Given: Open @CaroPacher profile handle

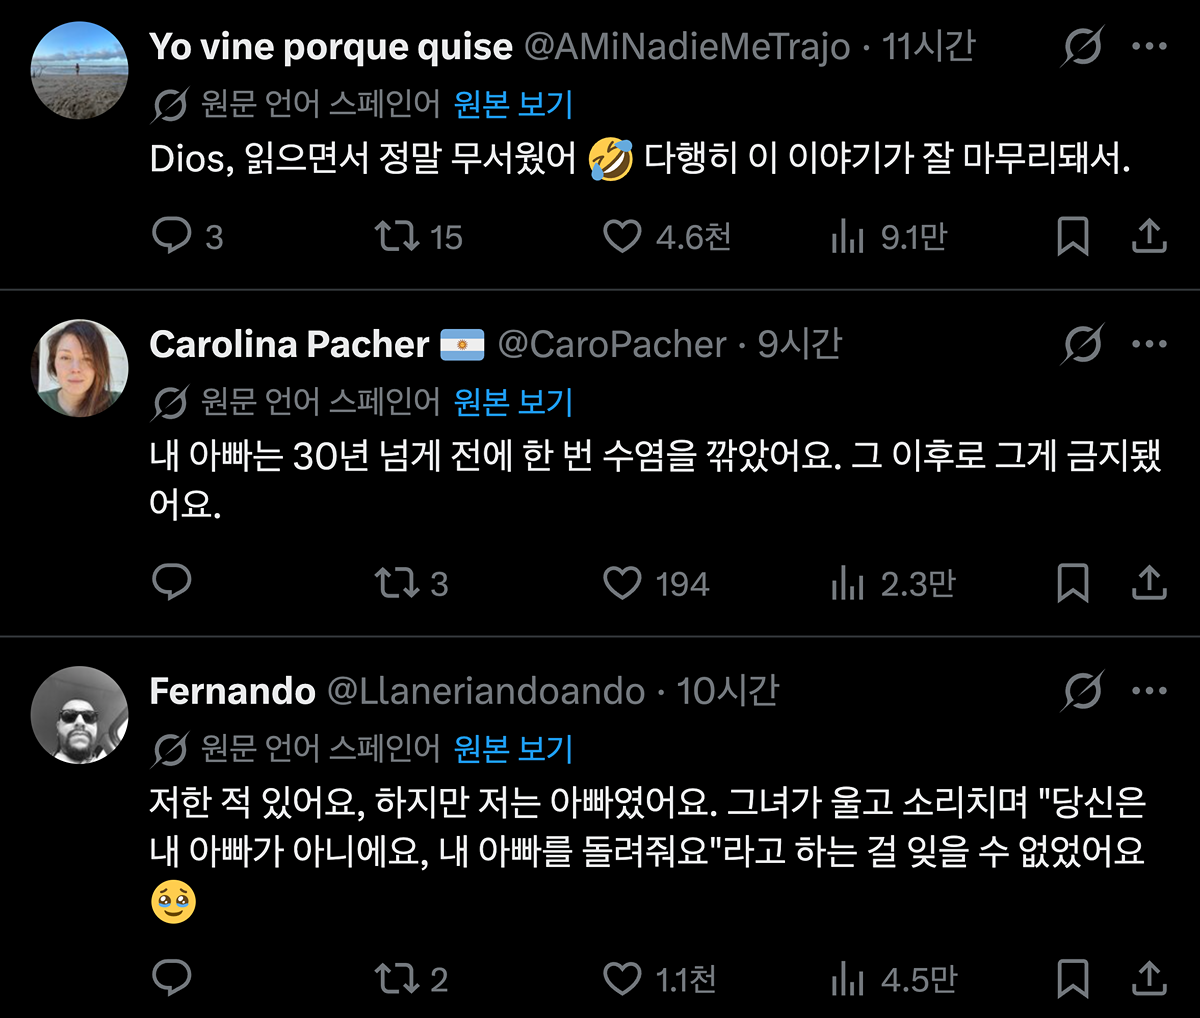Looking at the screenshot, I should pos(612,345).
